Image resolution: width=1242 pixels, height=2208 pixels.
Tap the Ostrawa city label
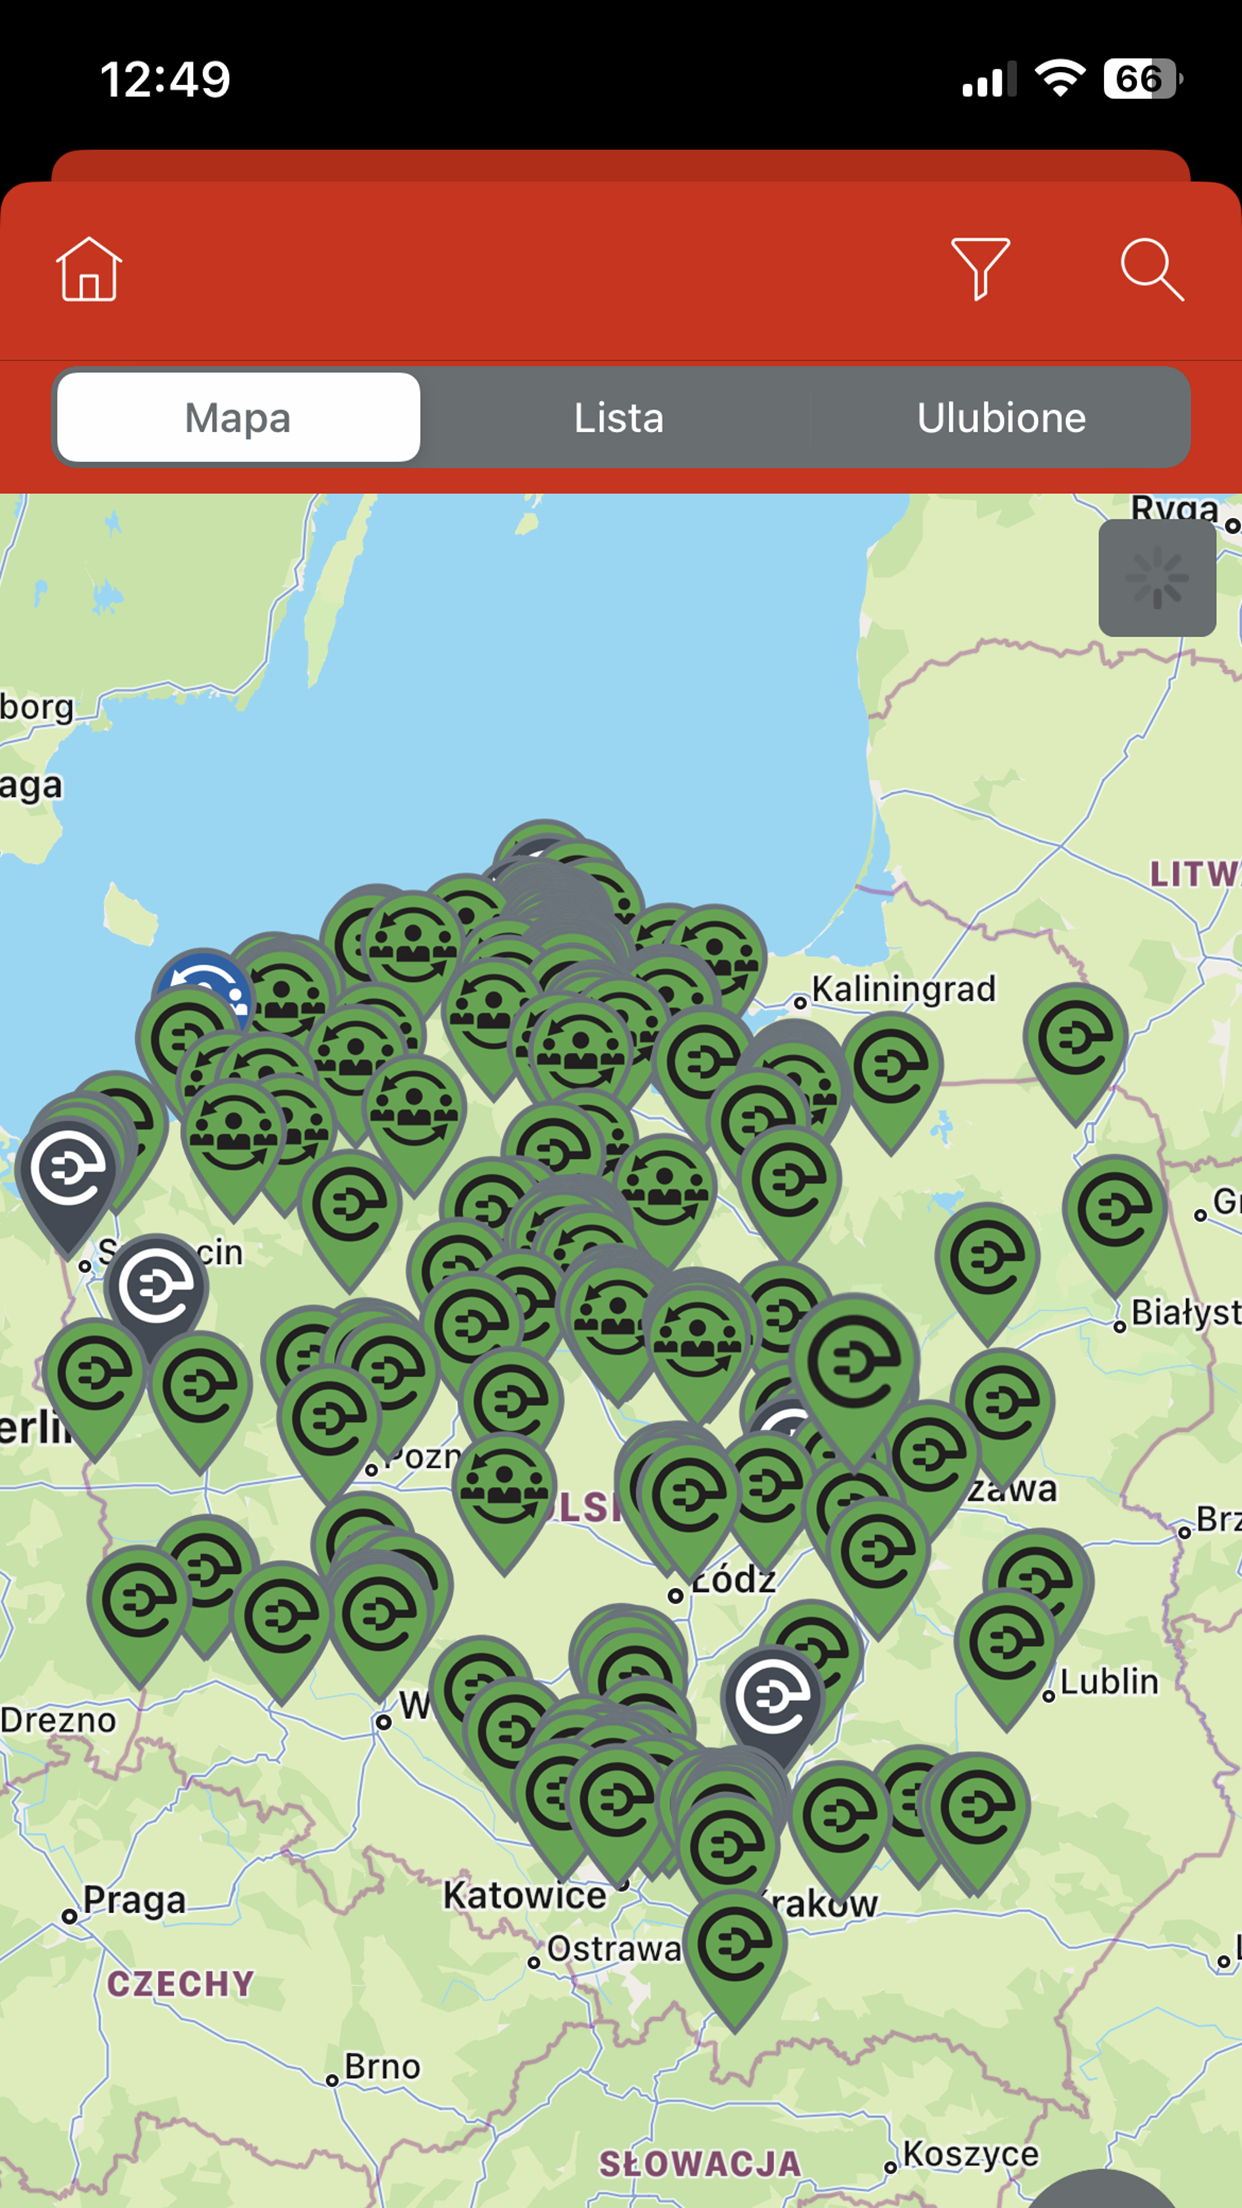click(614, 1948)
